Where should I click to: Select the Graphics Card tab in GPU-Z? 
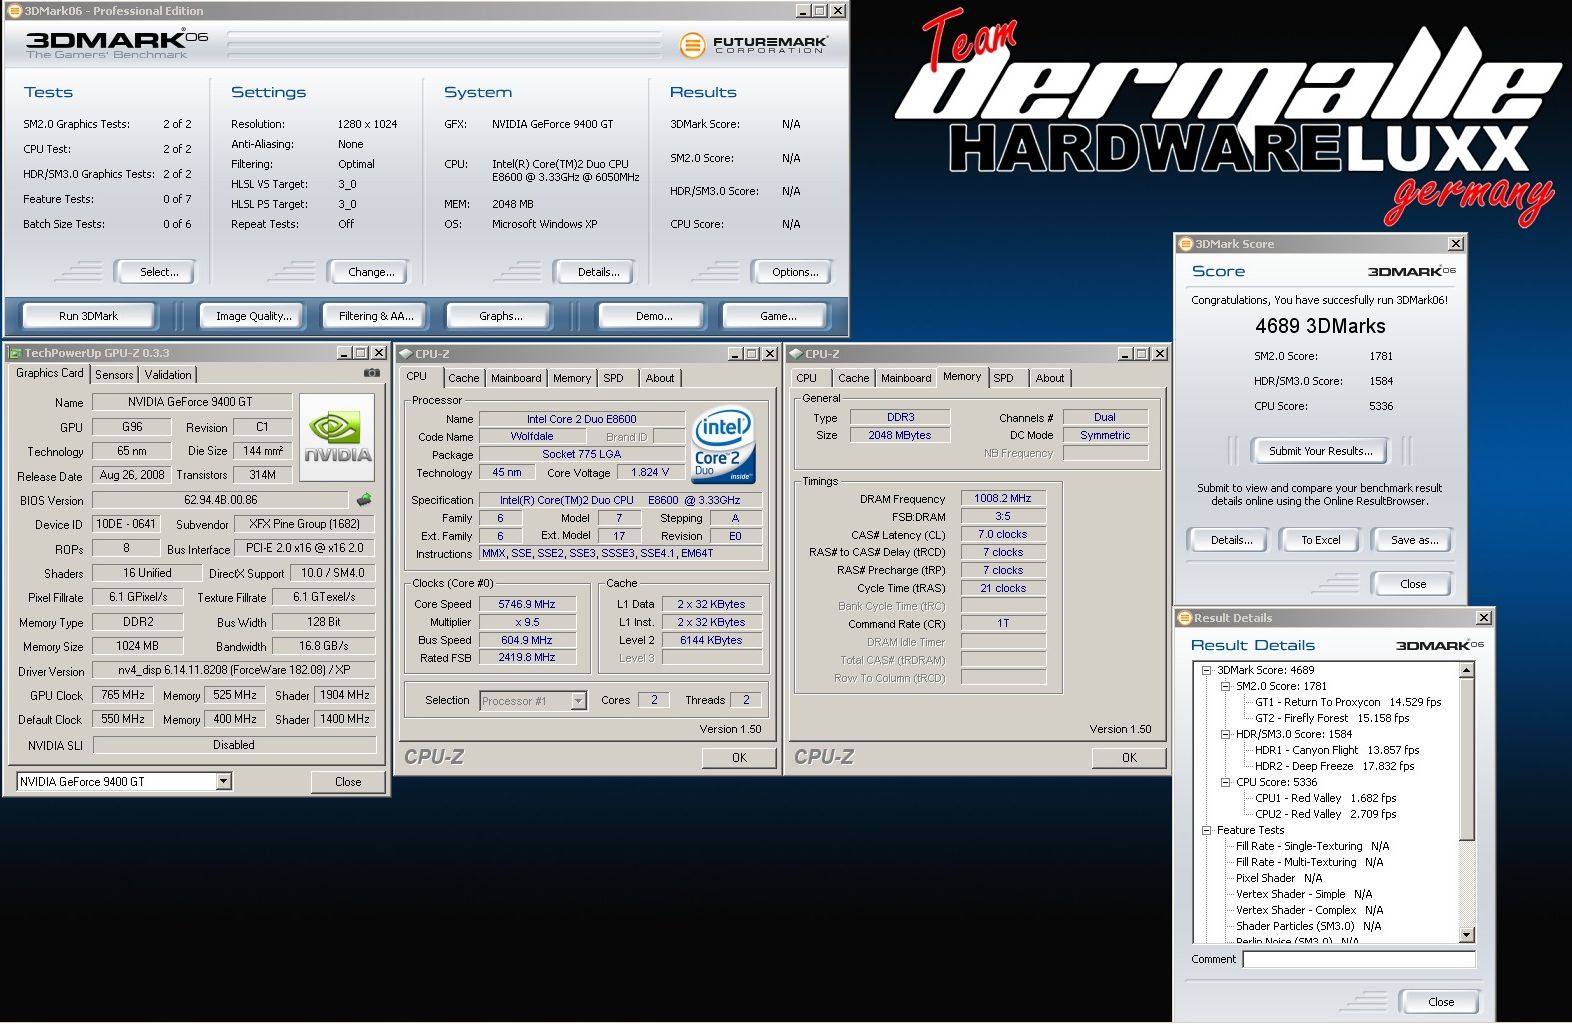point(50,373)
